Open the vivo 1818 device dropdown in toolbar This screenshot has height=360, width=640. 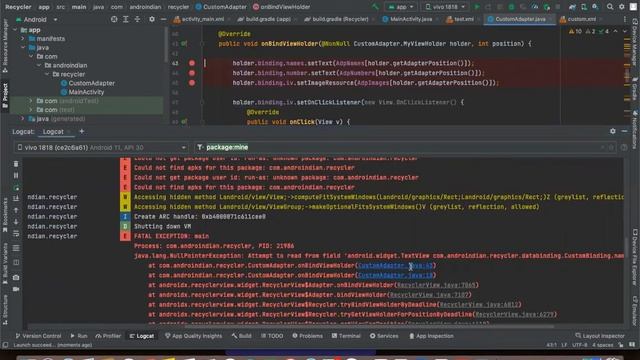coord(445,7)
